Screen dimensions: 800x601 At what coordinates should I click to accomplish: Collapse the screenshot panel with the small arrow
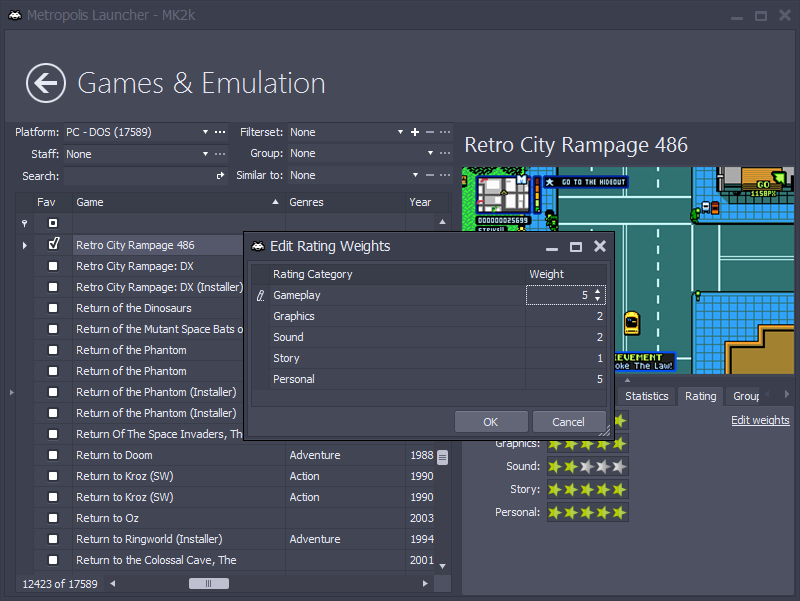pos(628,380)
